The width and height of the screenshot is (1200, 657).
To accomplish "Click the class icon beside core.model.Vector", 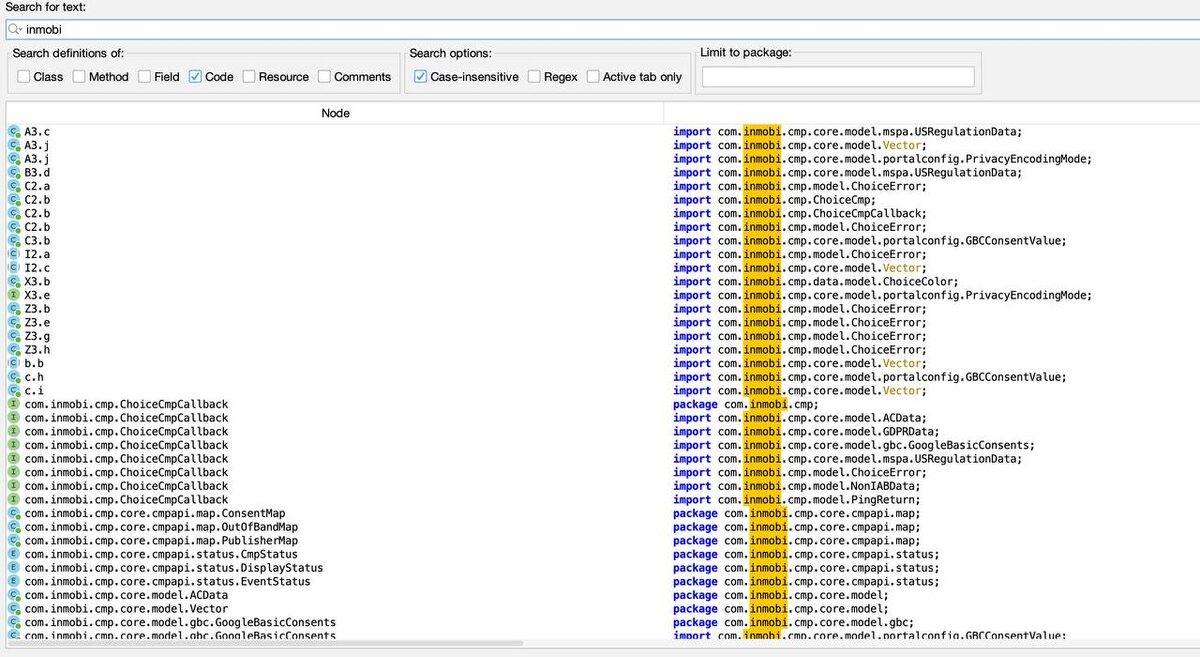I will point(14,608).
